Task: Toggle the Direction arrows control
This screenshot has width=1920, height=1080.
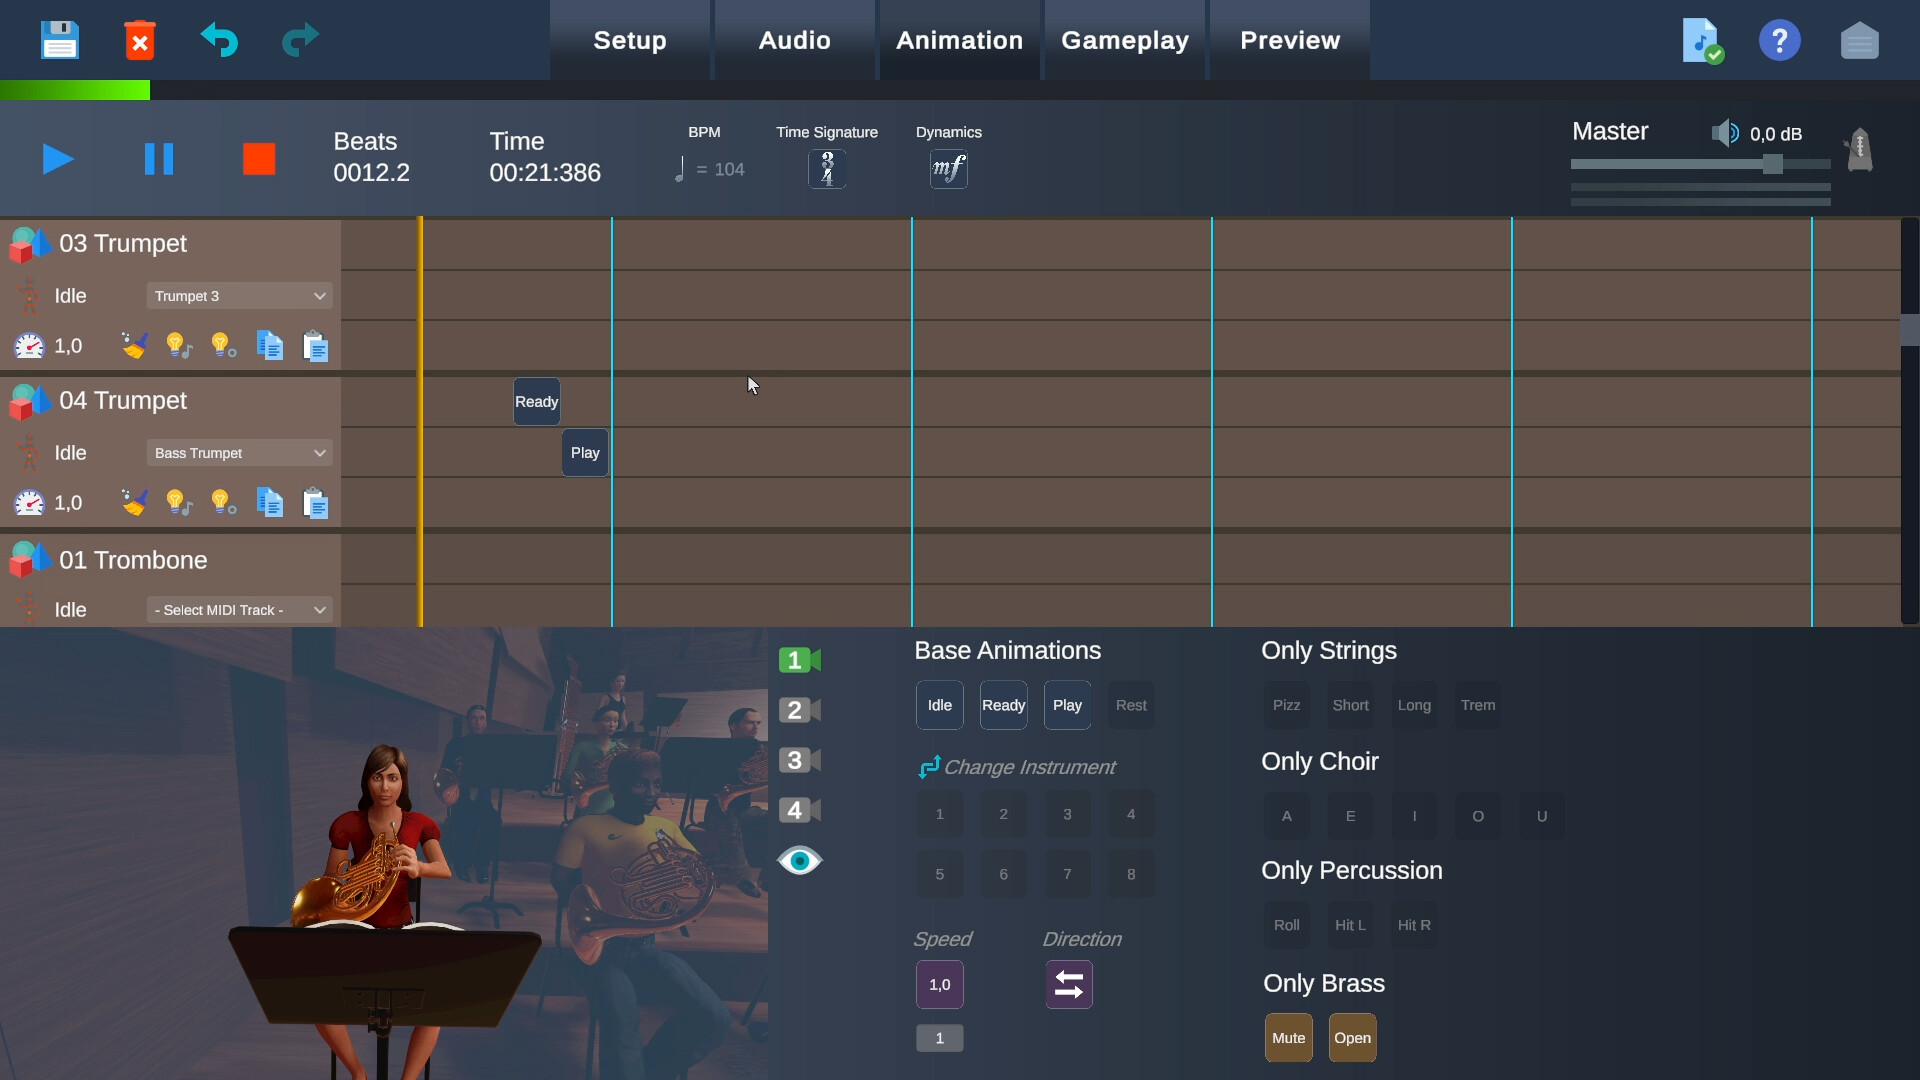Action: tap(1068, 984)
